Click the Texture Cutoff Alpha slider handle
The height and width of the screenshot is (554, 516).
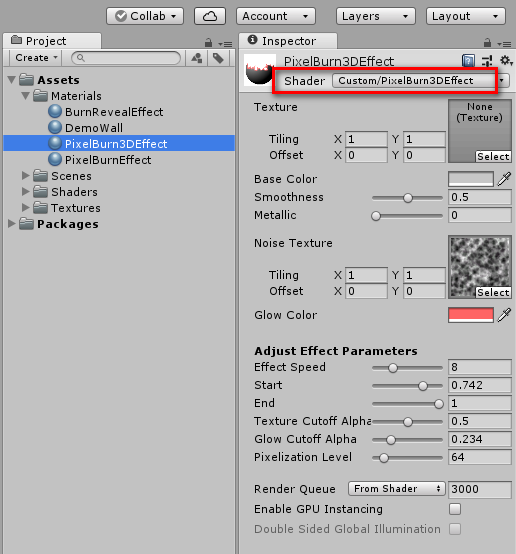click(x=408, y=422)
